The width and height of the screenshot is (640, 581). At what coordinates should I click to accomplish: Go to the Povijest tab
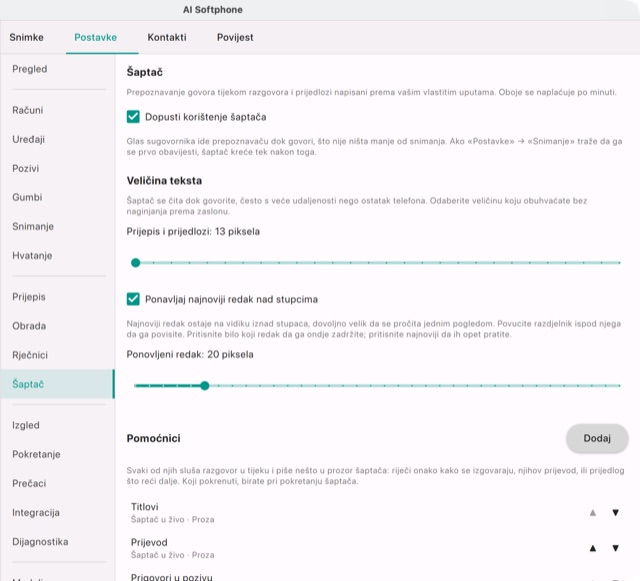(x=235, y=37)
